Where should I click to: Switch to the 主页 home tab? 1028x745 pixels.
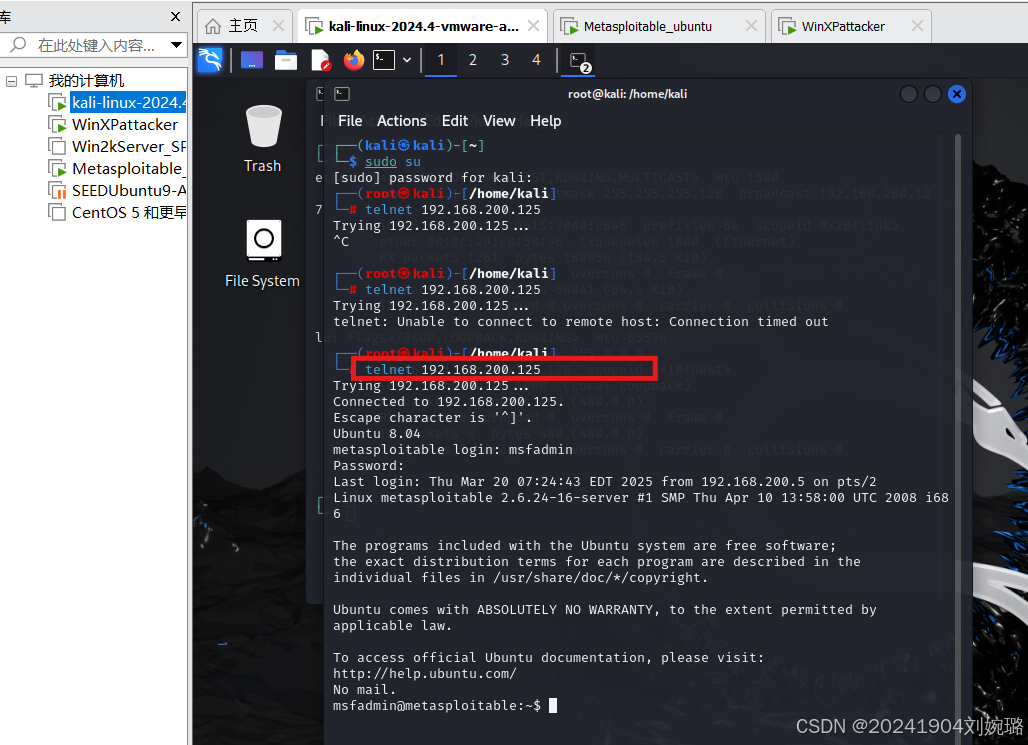(244, 26)
